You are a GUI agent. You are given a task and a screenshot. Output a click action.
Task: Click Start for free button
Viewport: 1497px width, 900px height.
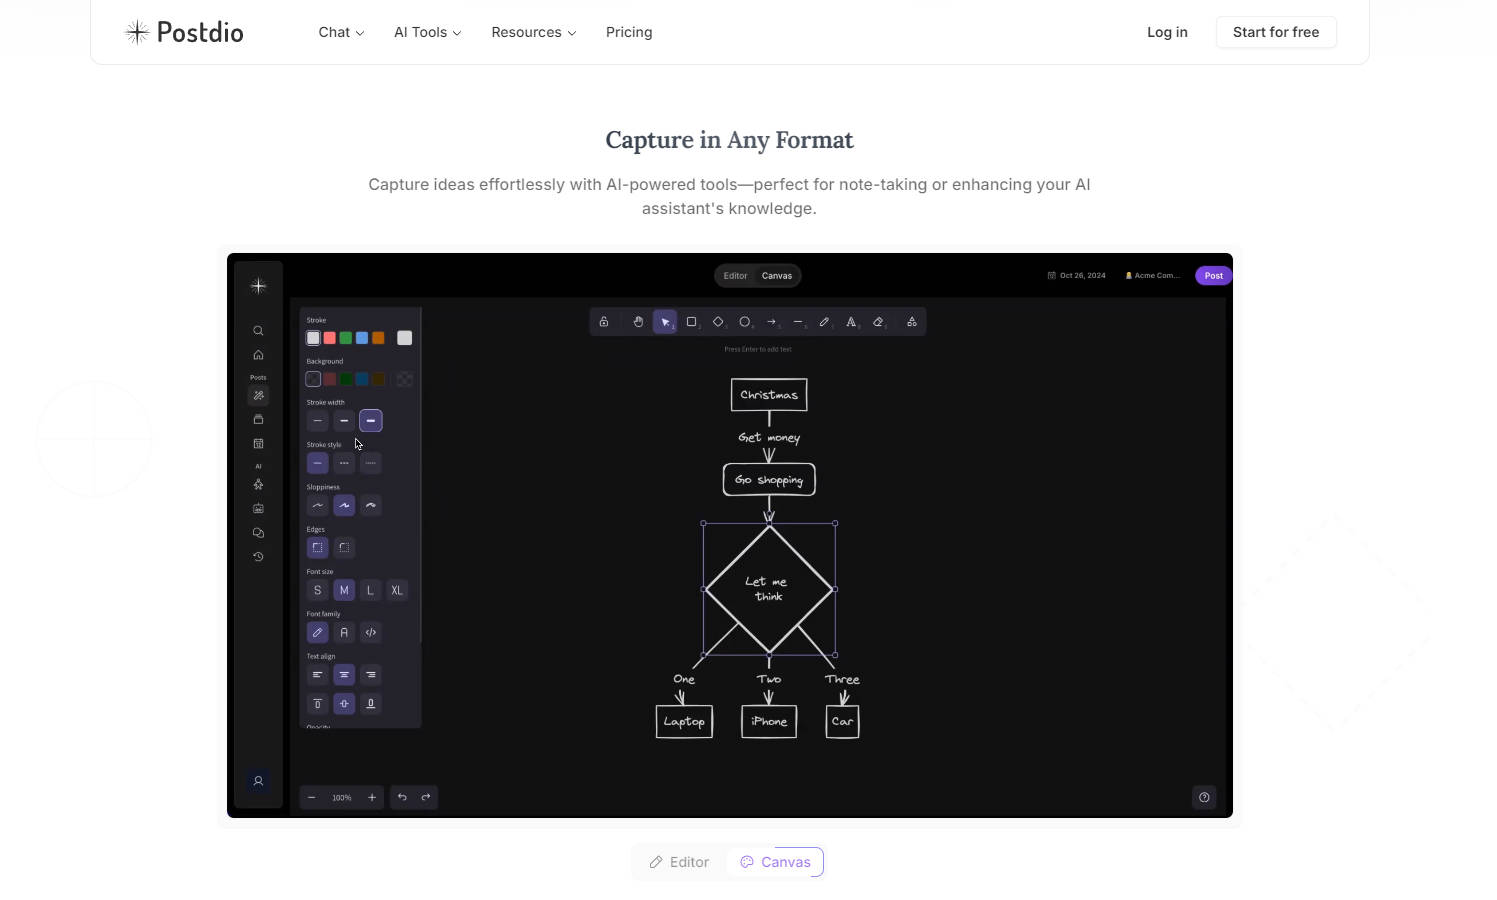coord(1276,32)
